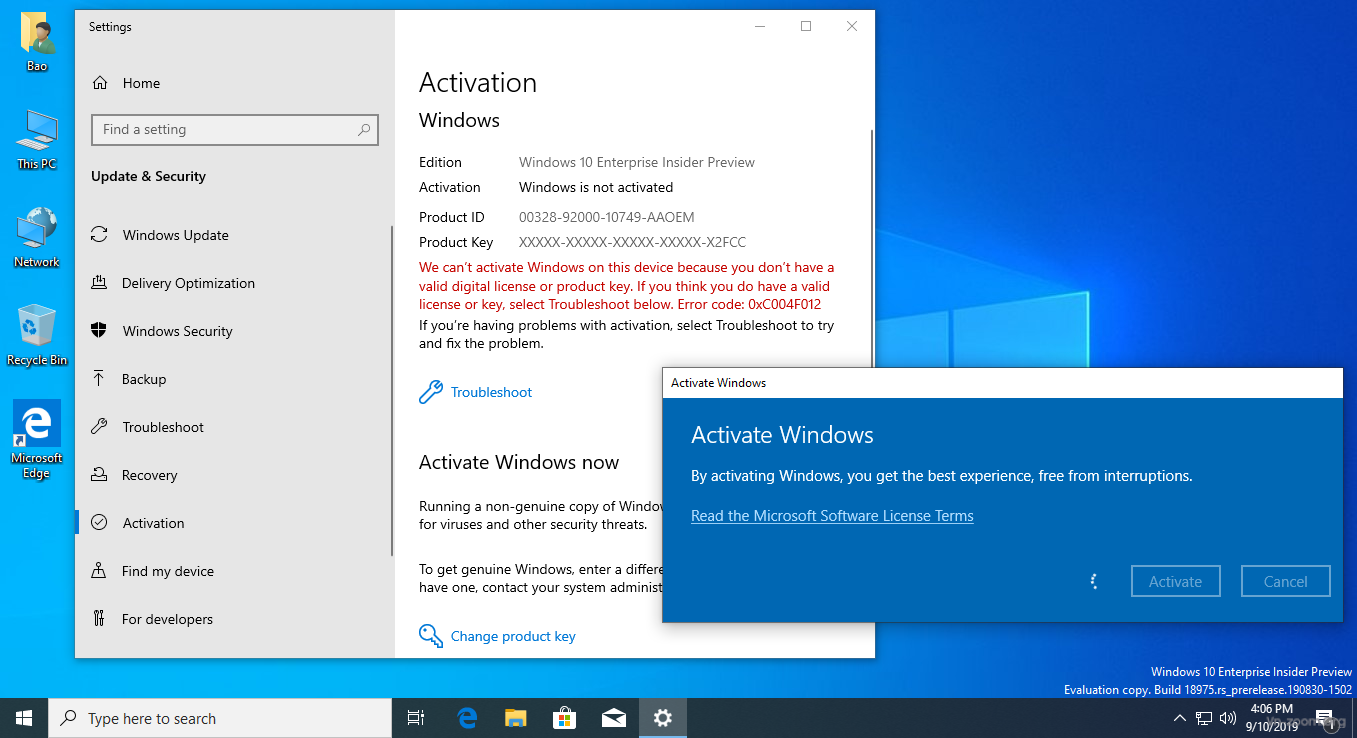Screen dimensions: 1357x738
Task: Select the For developers icon
Action: pyautogui.click(x=99, y=619)
